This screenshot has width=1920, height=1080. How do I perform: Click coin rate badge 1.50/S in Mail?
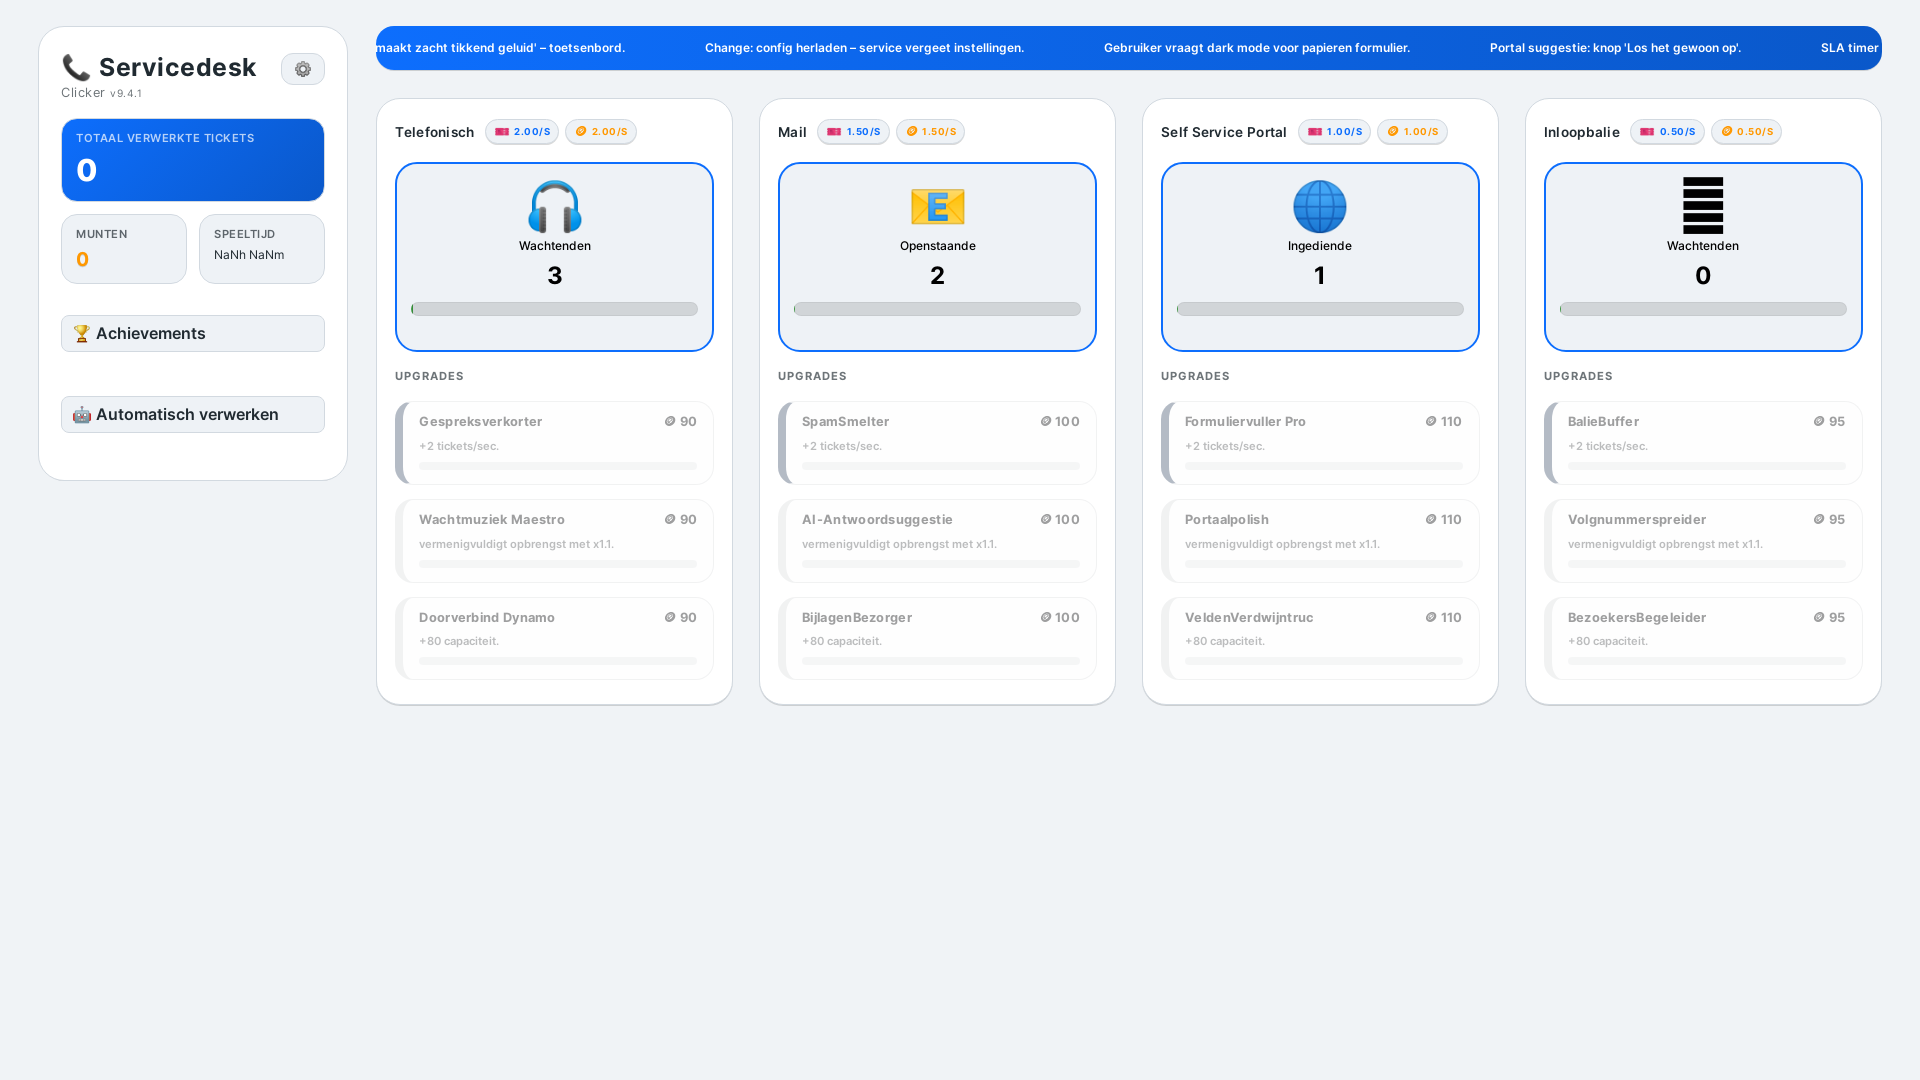tap(930, 132)
